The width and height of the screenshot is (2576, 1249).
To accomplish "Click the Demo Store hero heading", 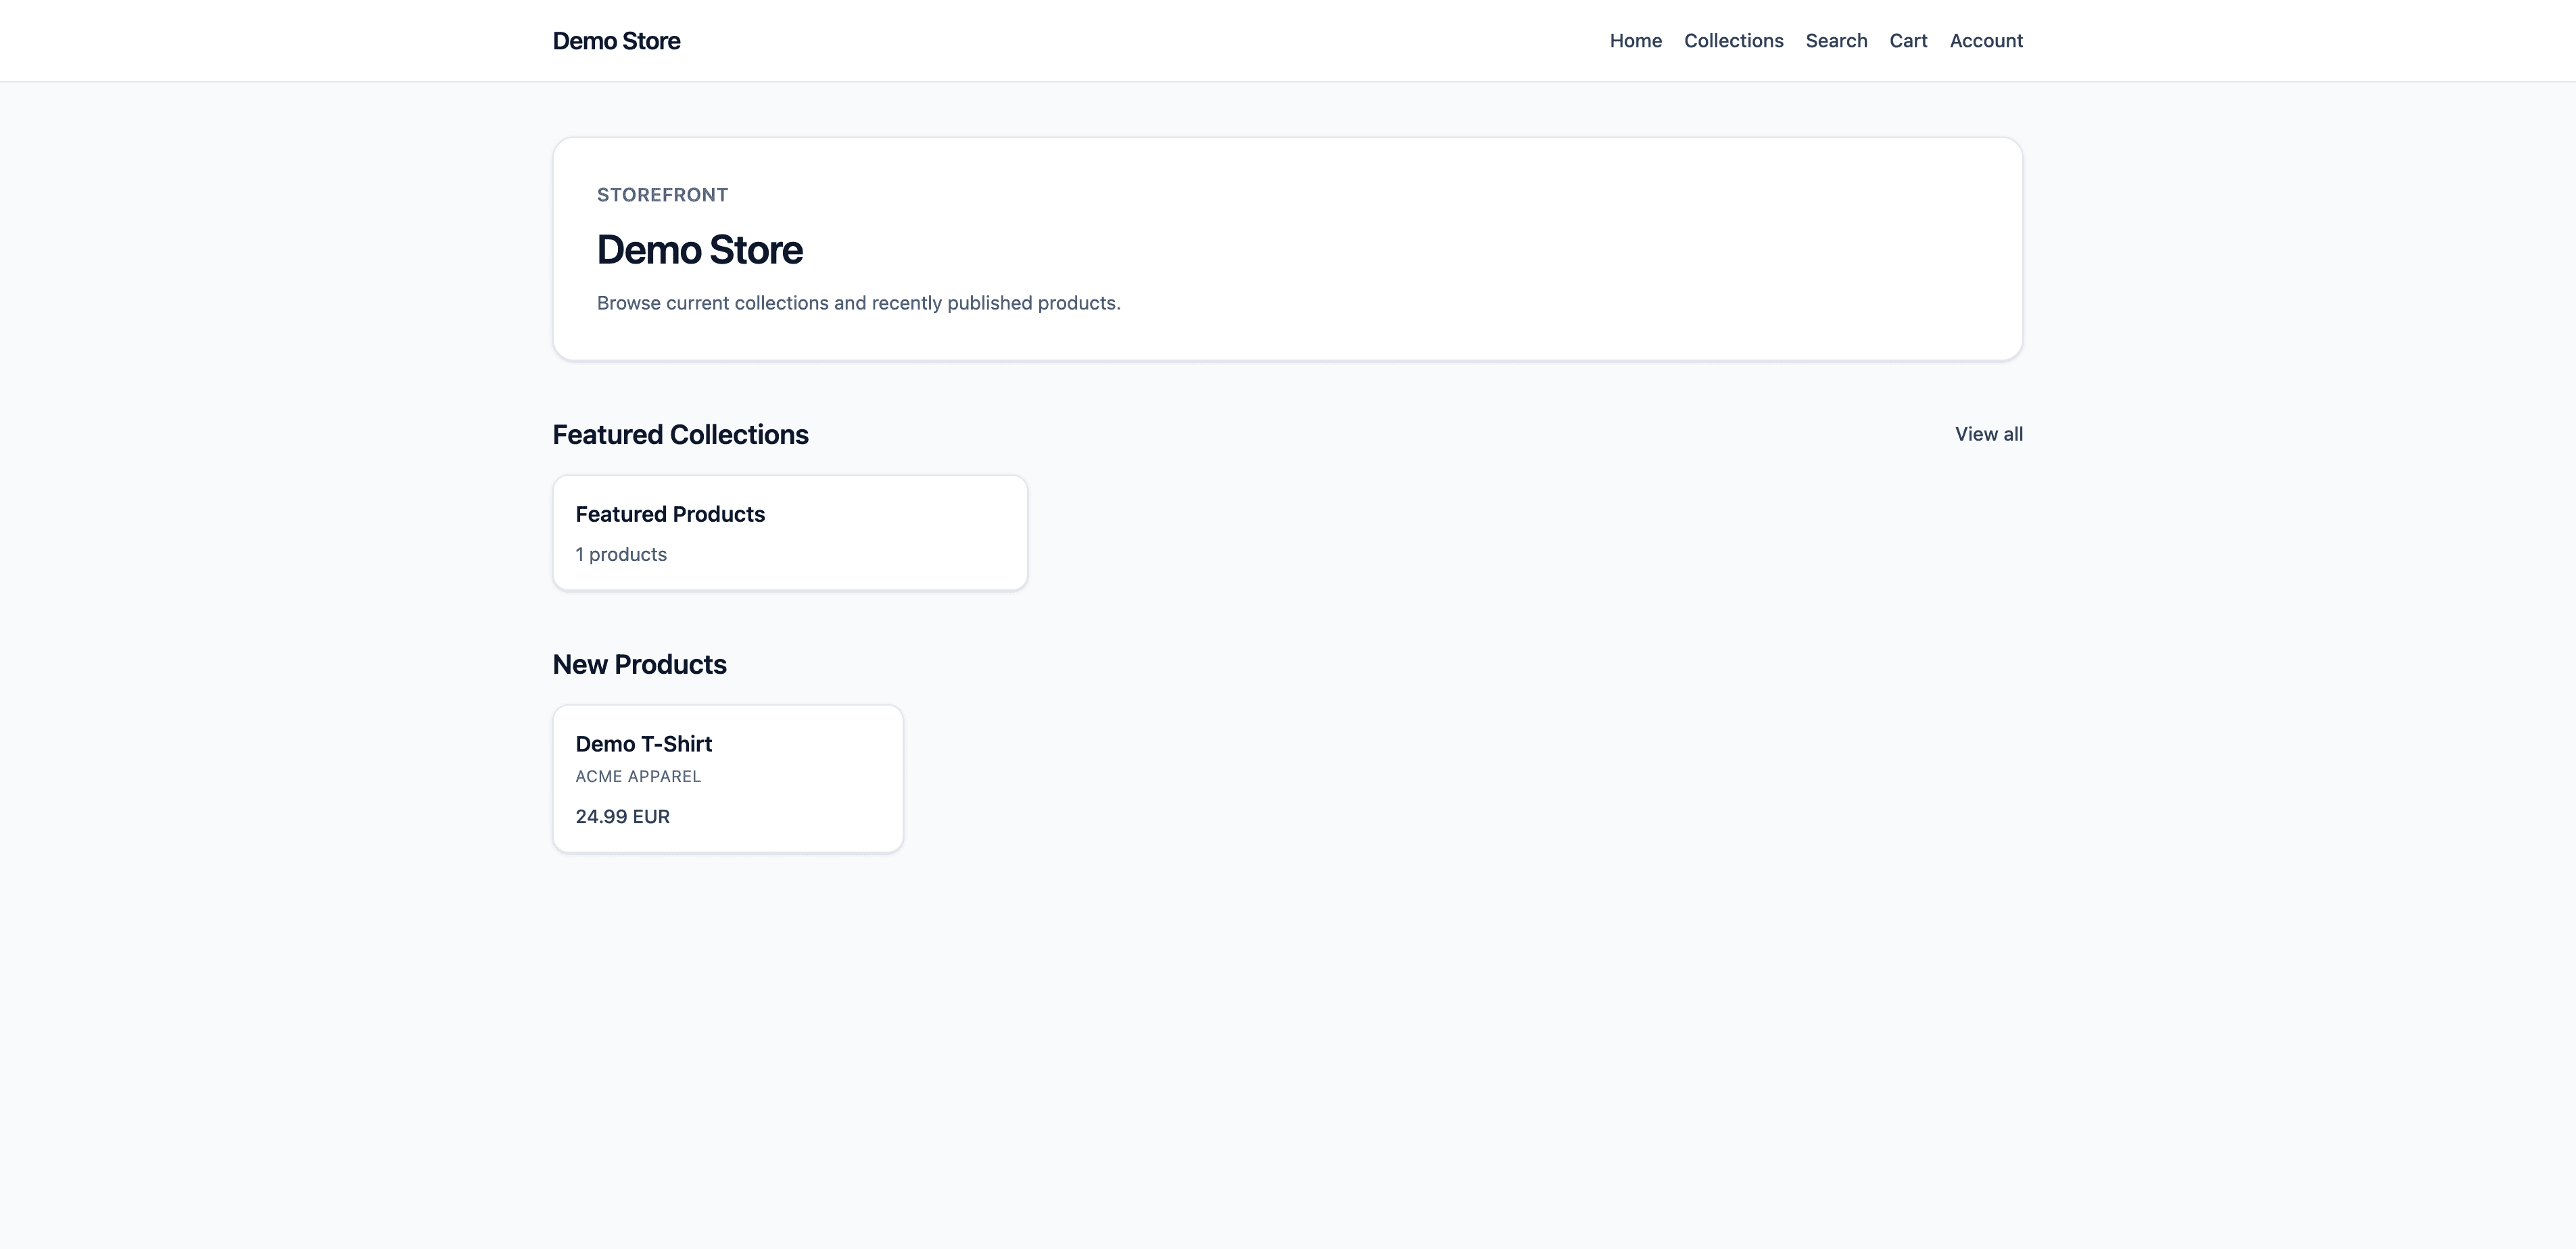I will 700,249.
